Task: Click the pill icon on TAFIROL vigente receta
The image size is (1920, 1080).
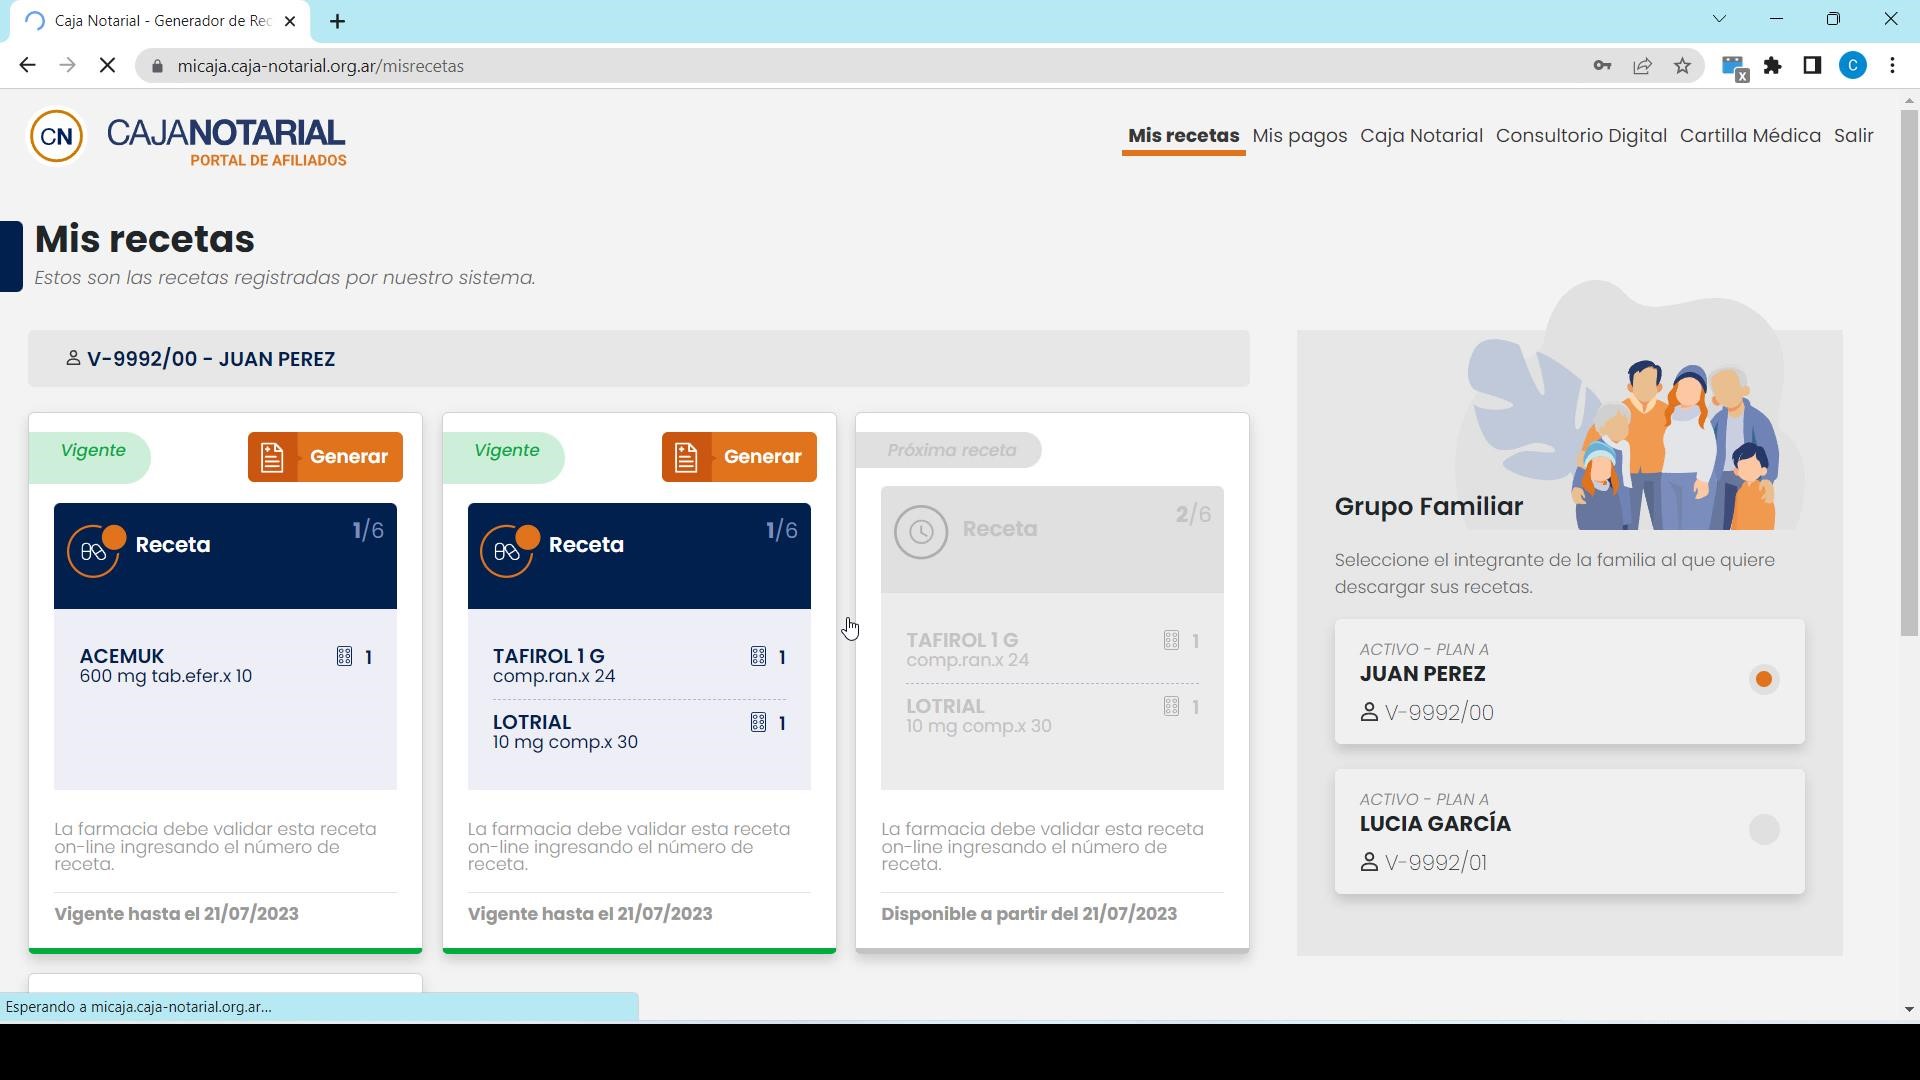Action: [x=509, y=549]
